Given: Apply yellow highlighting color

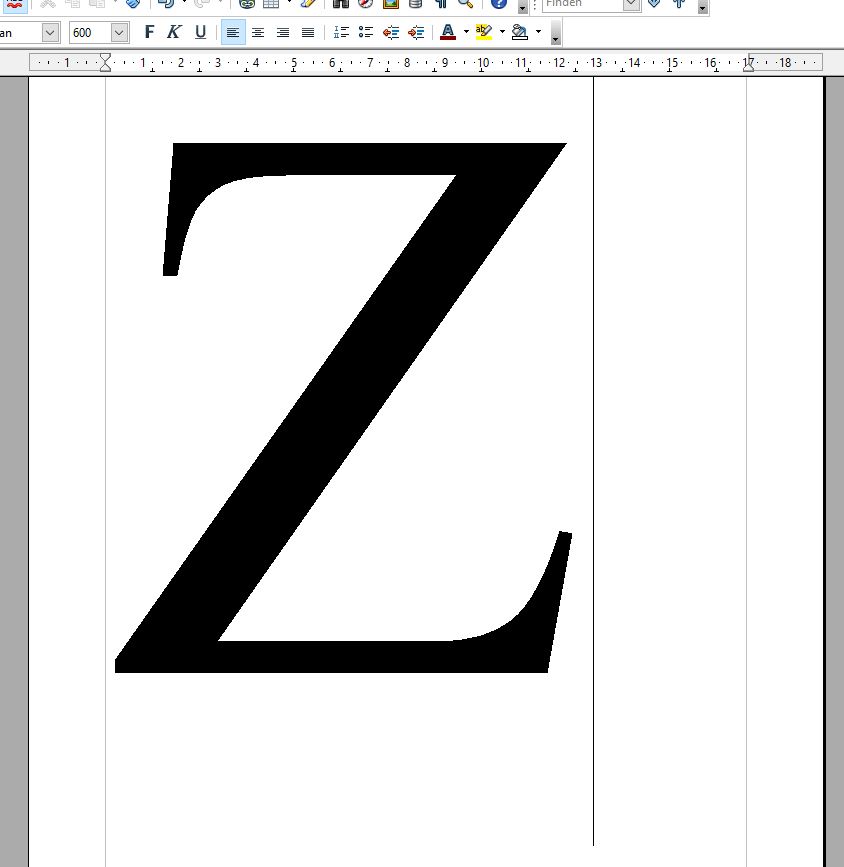Looking at the screenshot, I should click(484, 33).
